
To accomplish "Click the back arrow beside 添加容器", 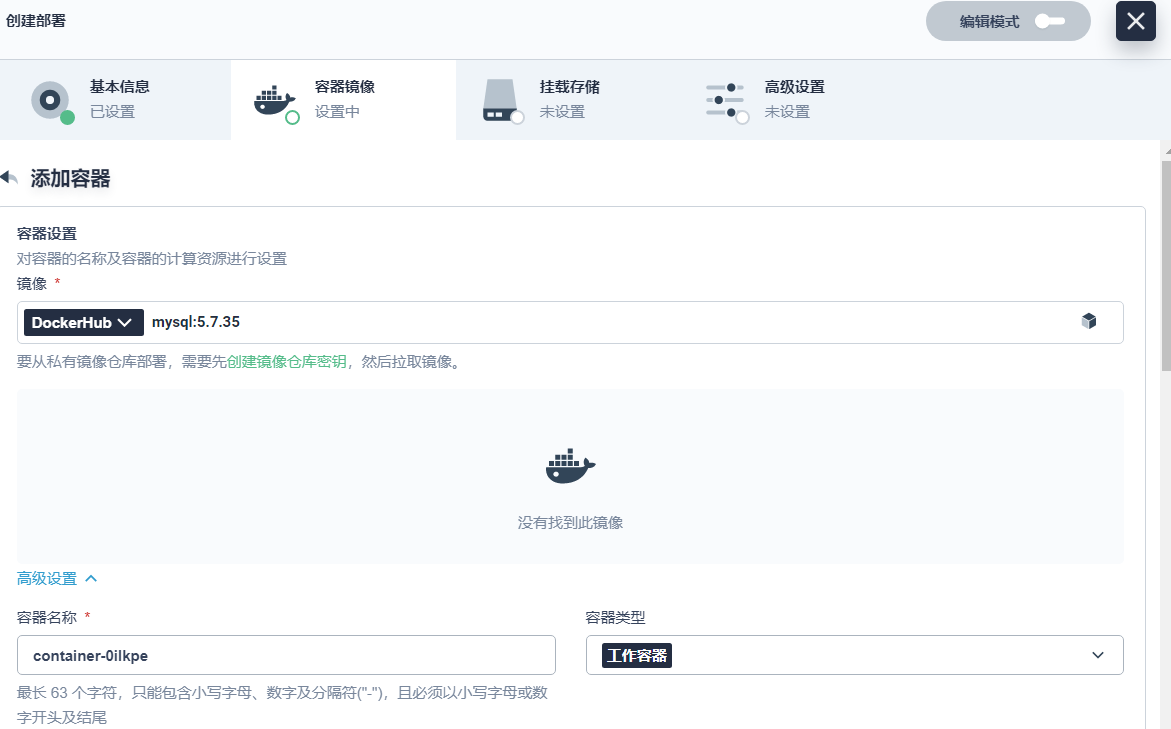I will [x=9, y=178].
